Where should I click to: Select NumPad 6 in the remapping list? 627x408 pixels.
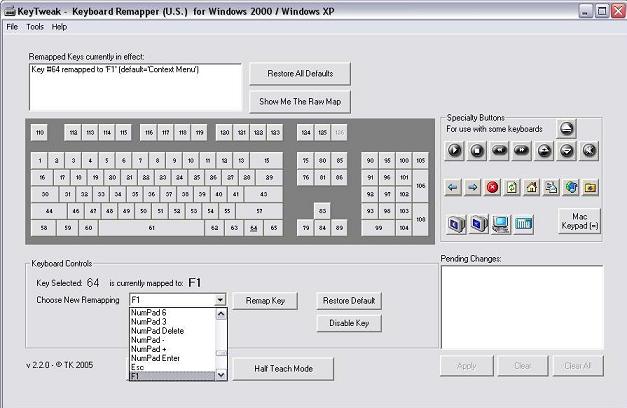point(172,313)
